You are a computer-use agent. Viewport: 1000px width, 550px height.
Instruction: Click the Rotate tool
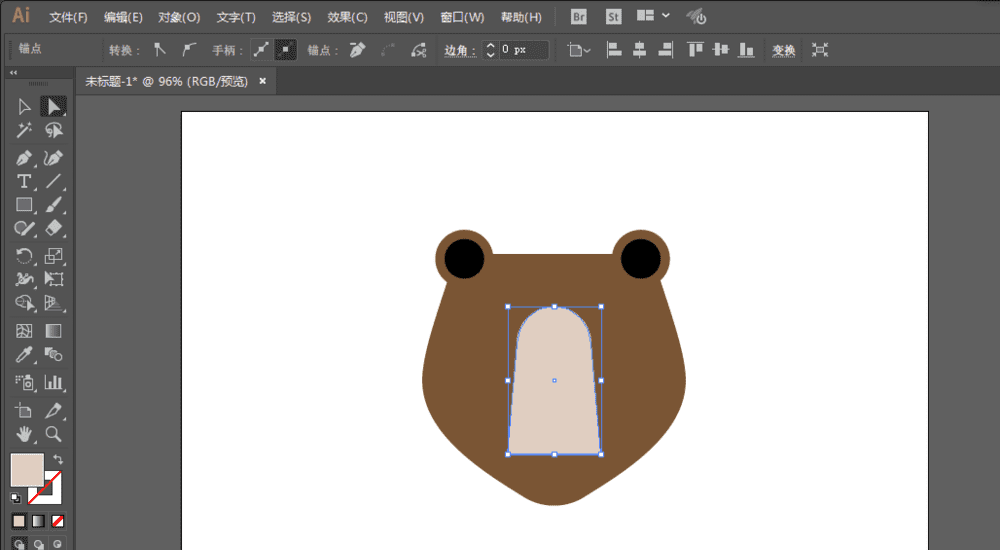pyautogui.click(x=24, y=256)
